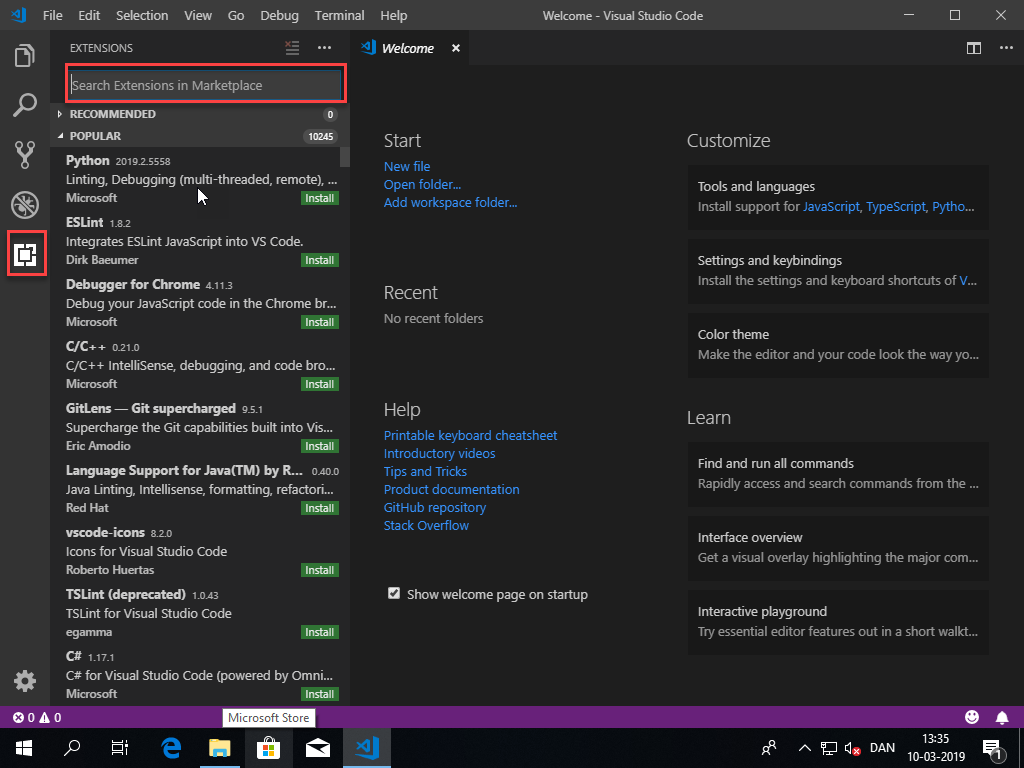This screenshot has width=1024, height=768.
Task: Install the GitLens extension
Action: click(320, 446)
